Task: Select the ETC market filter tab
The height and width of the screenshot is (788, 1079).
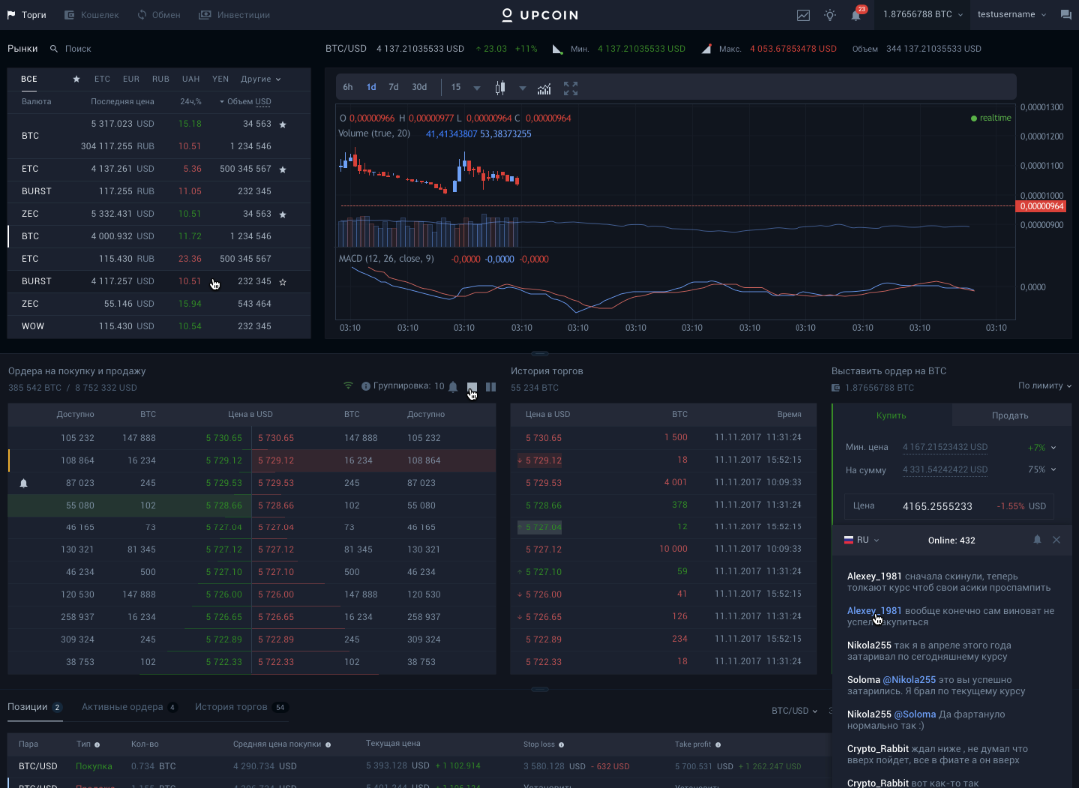Action: (x=102, y=79)
